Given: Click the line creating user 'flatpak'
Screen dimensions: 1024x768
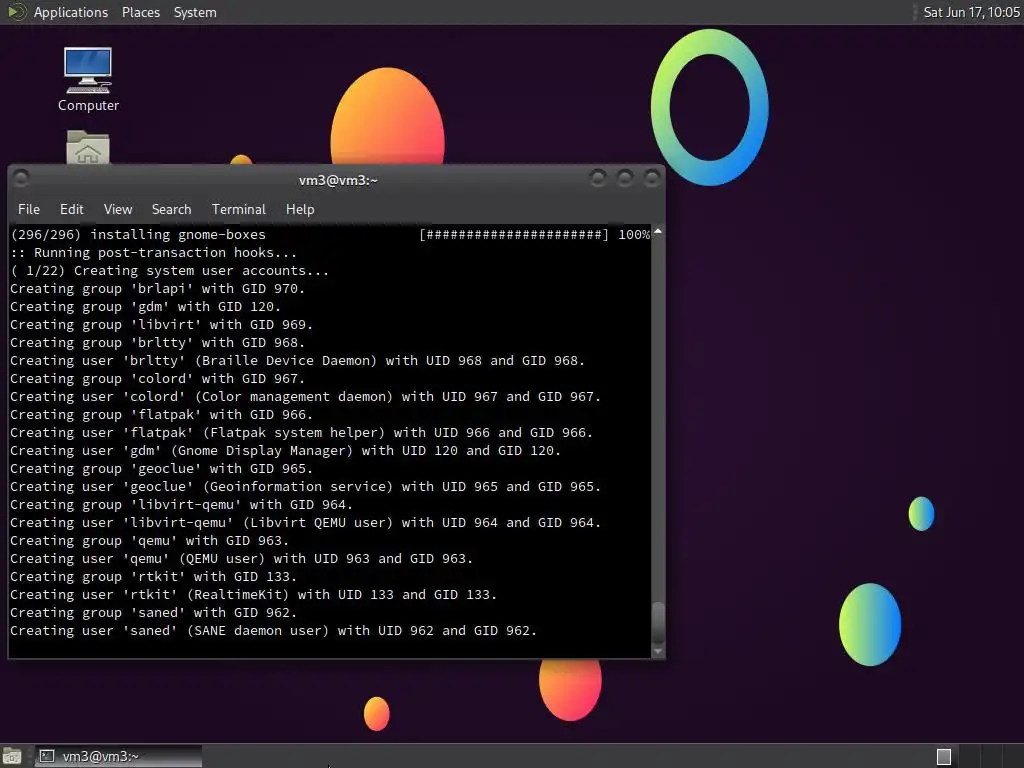Looking at the screenshot, I should point(301,432).
